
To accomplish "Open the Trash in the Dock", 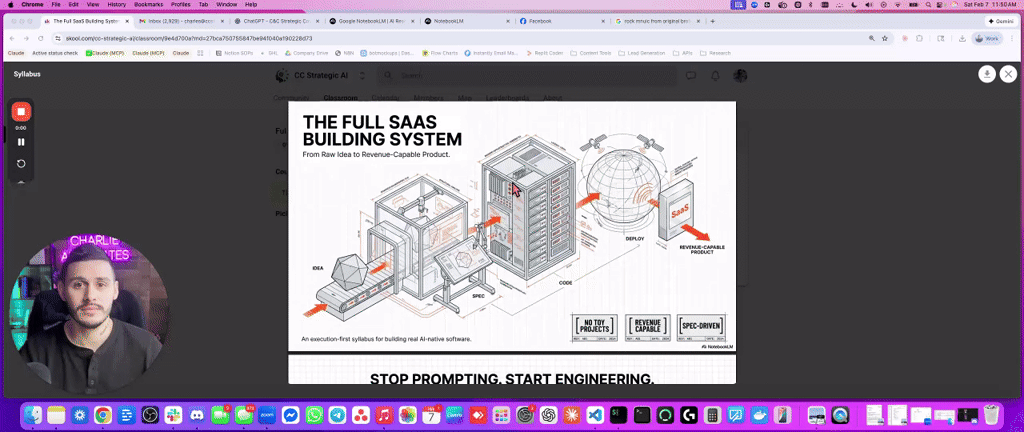I will pos(991,414).
